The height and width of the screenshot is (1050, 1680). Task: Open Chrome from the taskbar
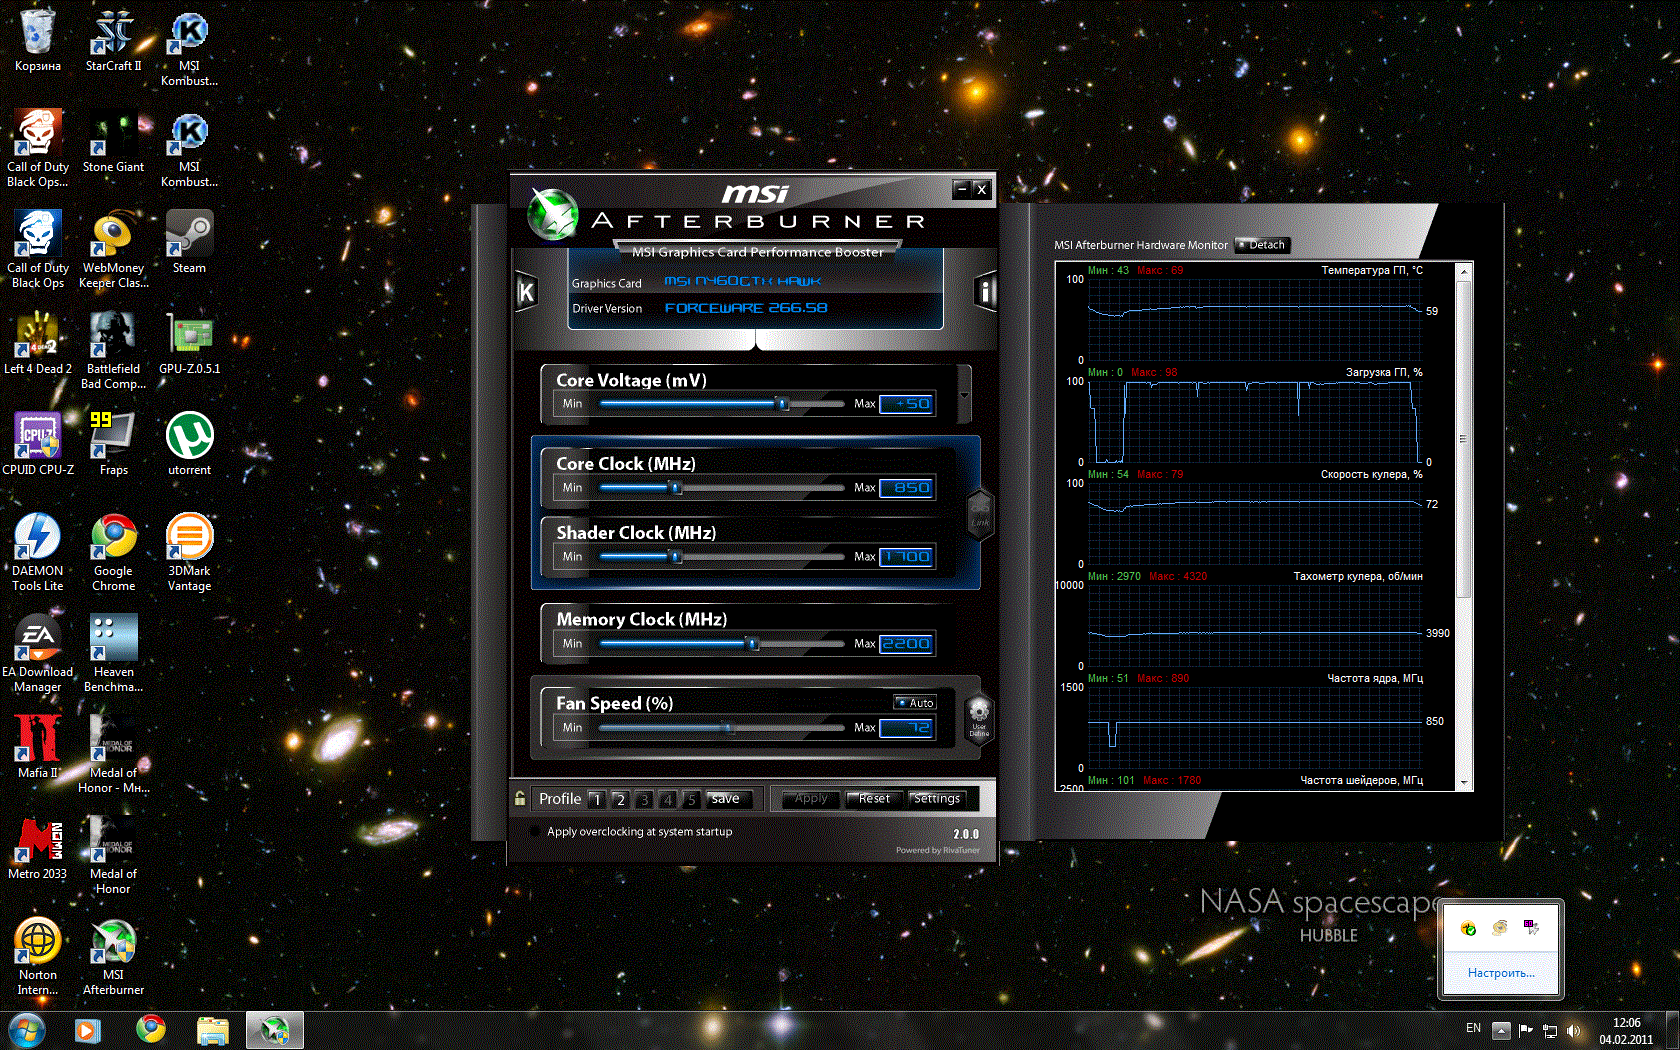point(151,1030)
